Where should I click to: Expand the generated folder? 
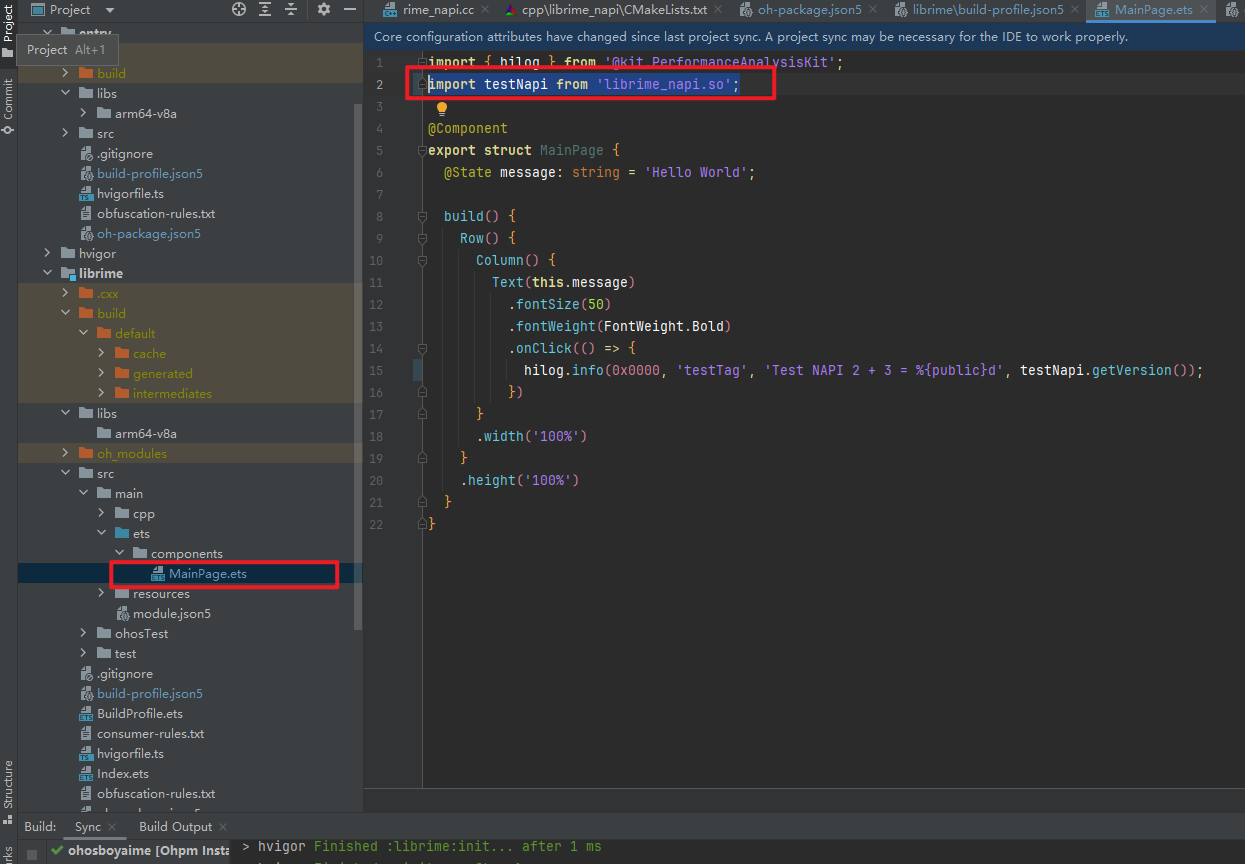tap(102, 374)
